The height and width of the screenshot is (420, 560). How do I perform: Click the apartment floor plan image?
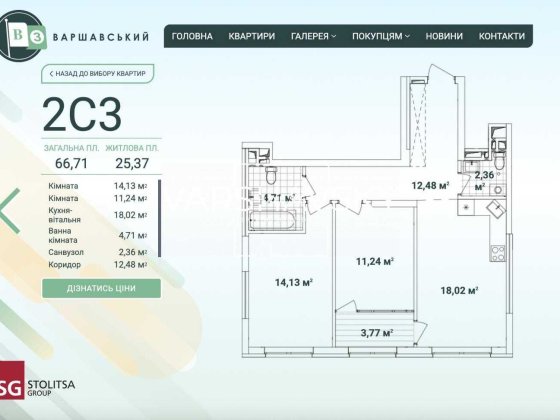pos(378,211)
